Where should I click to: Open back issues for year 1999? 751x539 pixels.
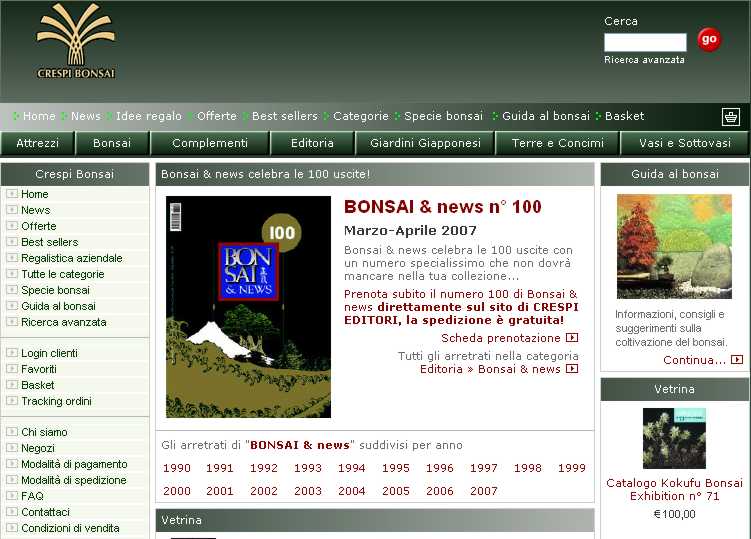[x=572, y=468]
